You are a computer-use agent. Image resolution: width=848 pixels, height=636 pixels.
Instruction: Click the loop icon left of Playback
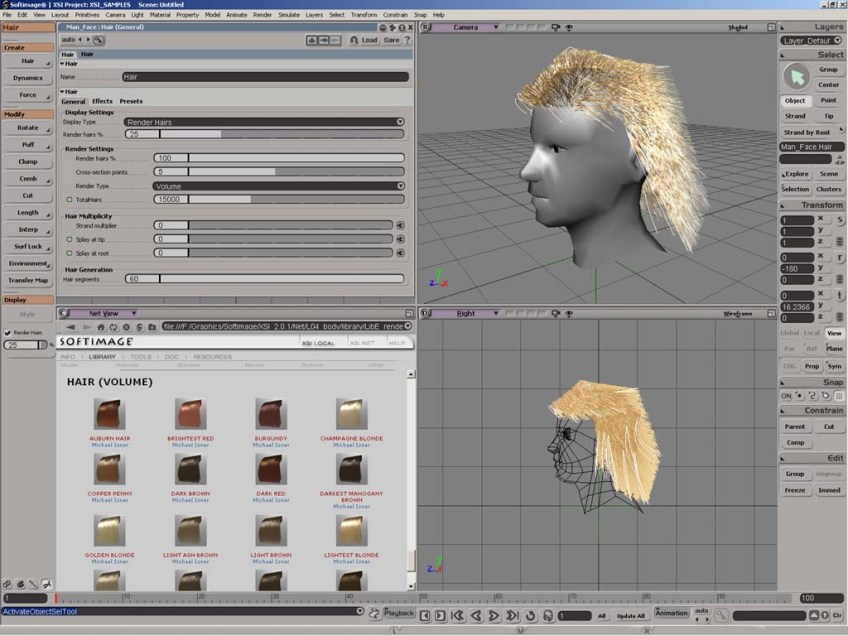pos(373,613)
